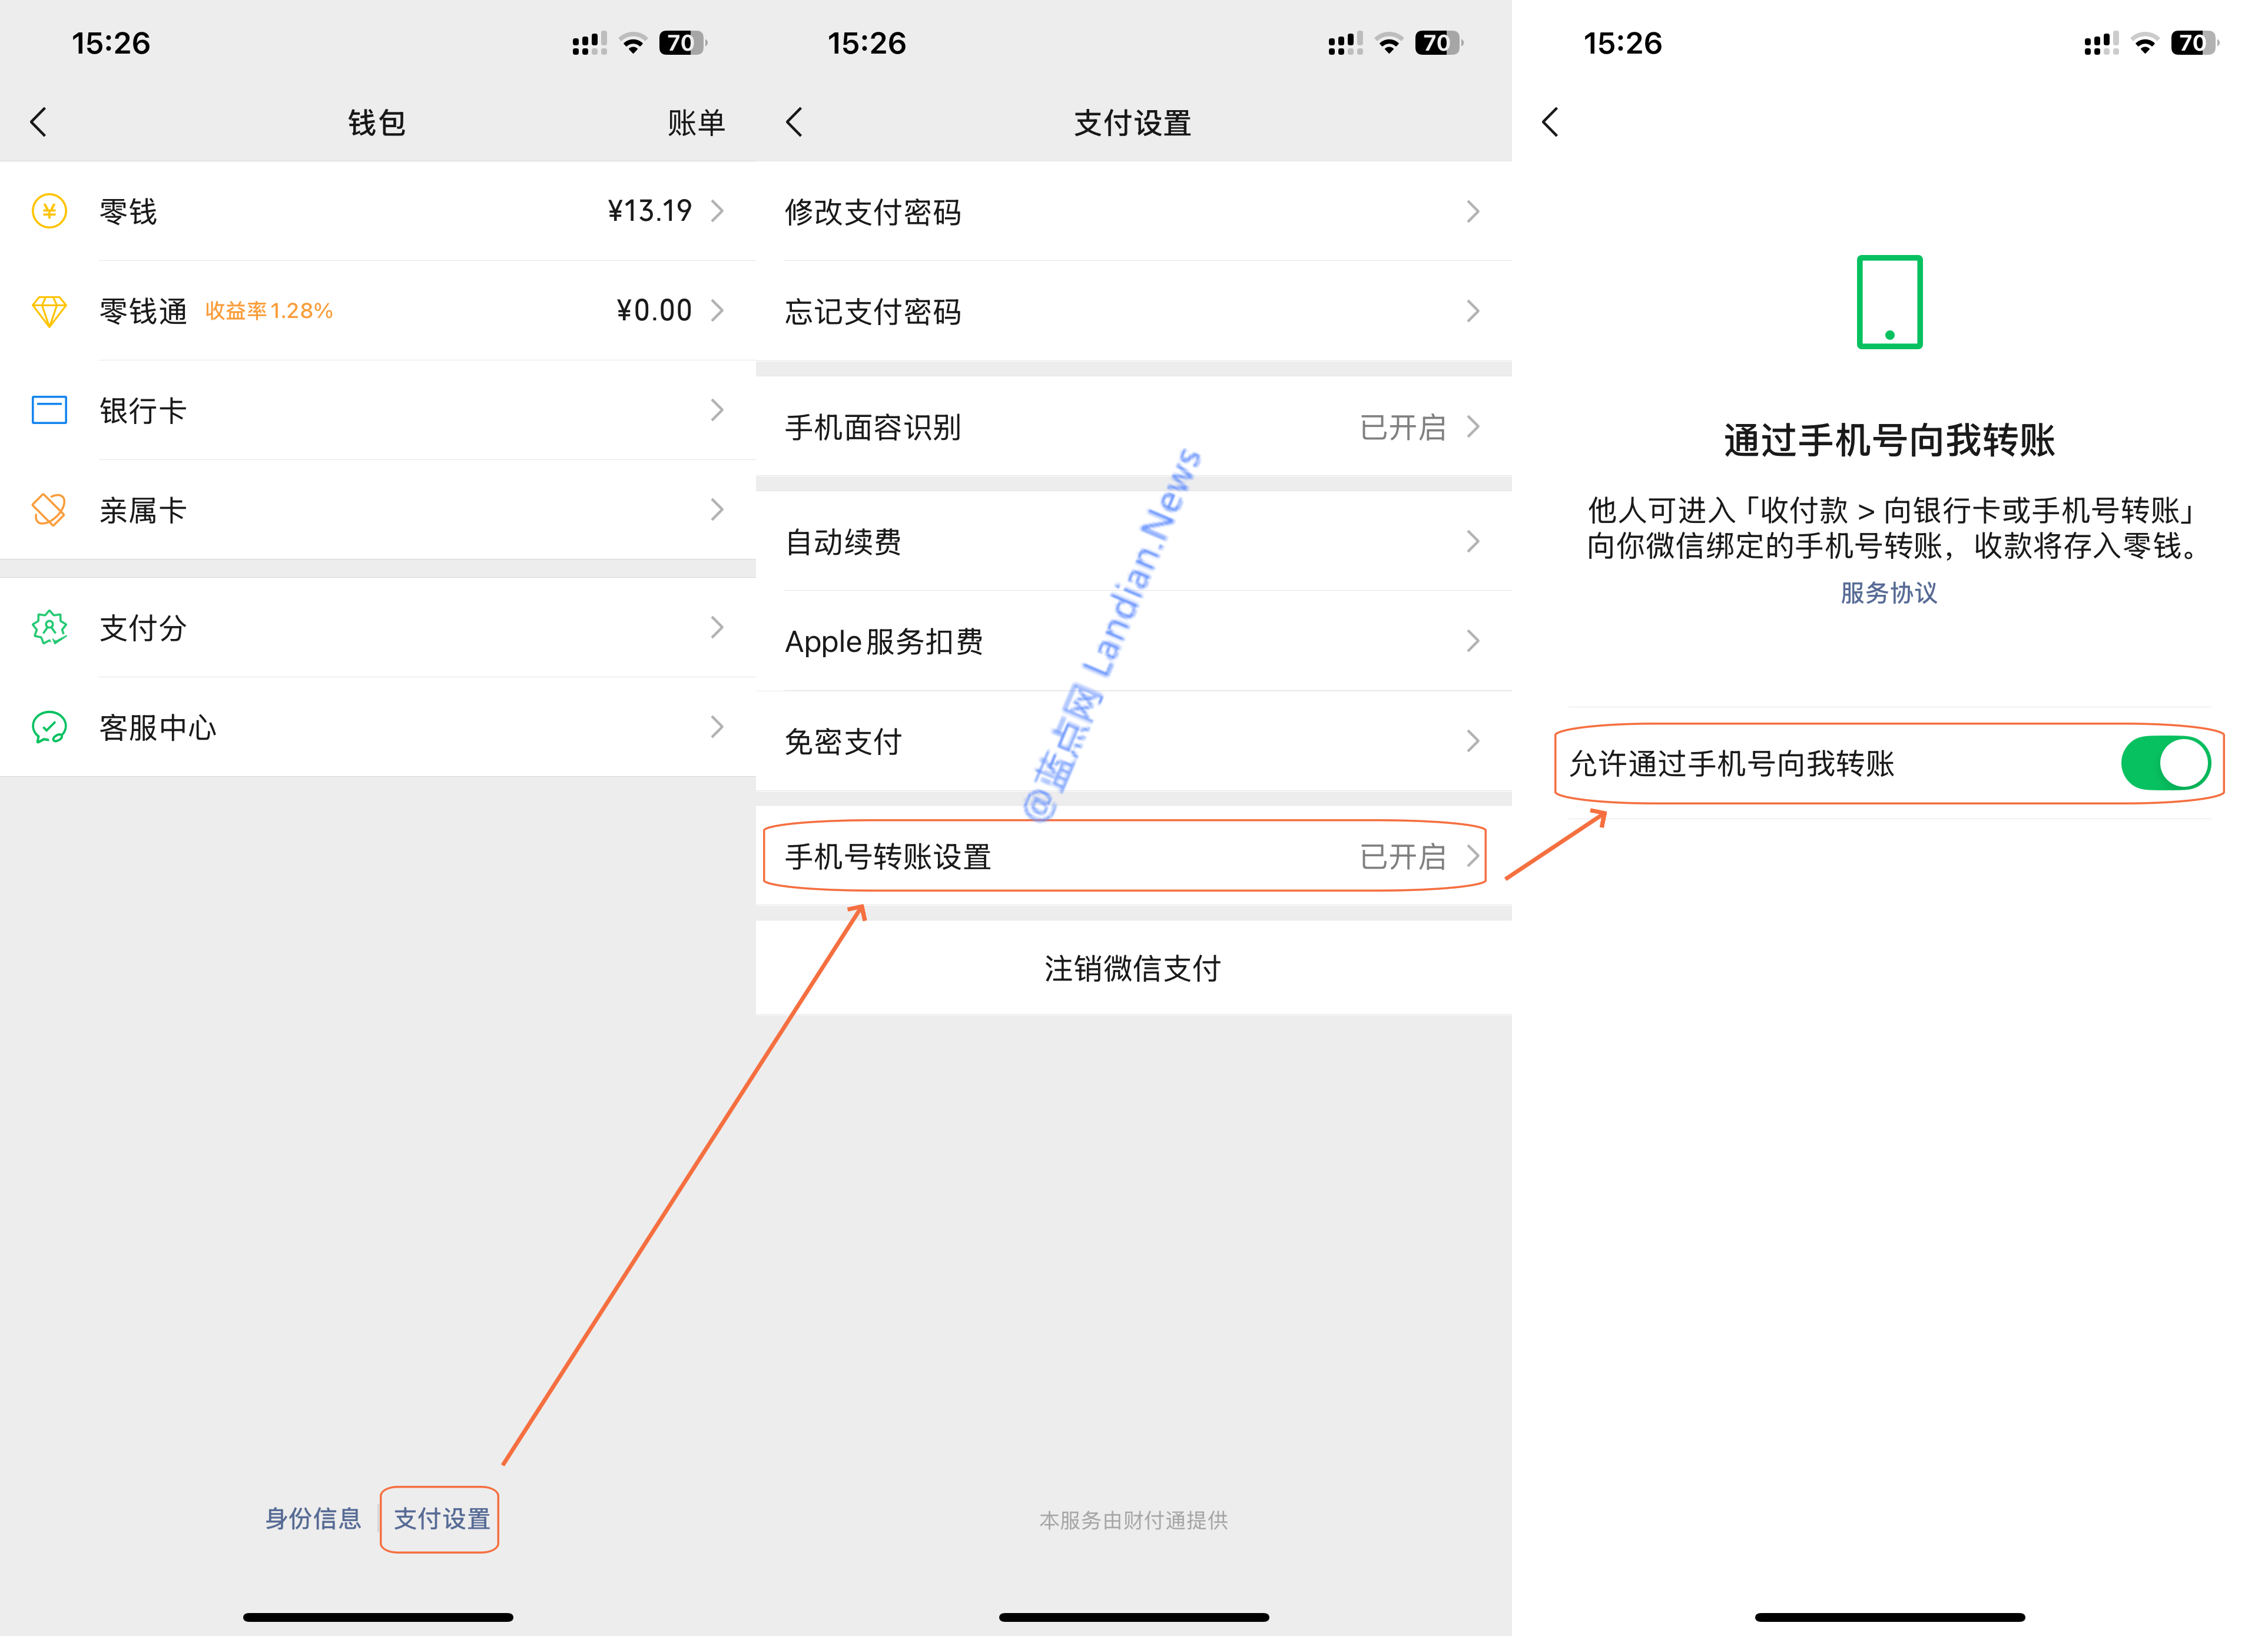Tap the 银行卡 card icon
The width and height of the screenshot is (2268, 1636).
[49, 410]
